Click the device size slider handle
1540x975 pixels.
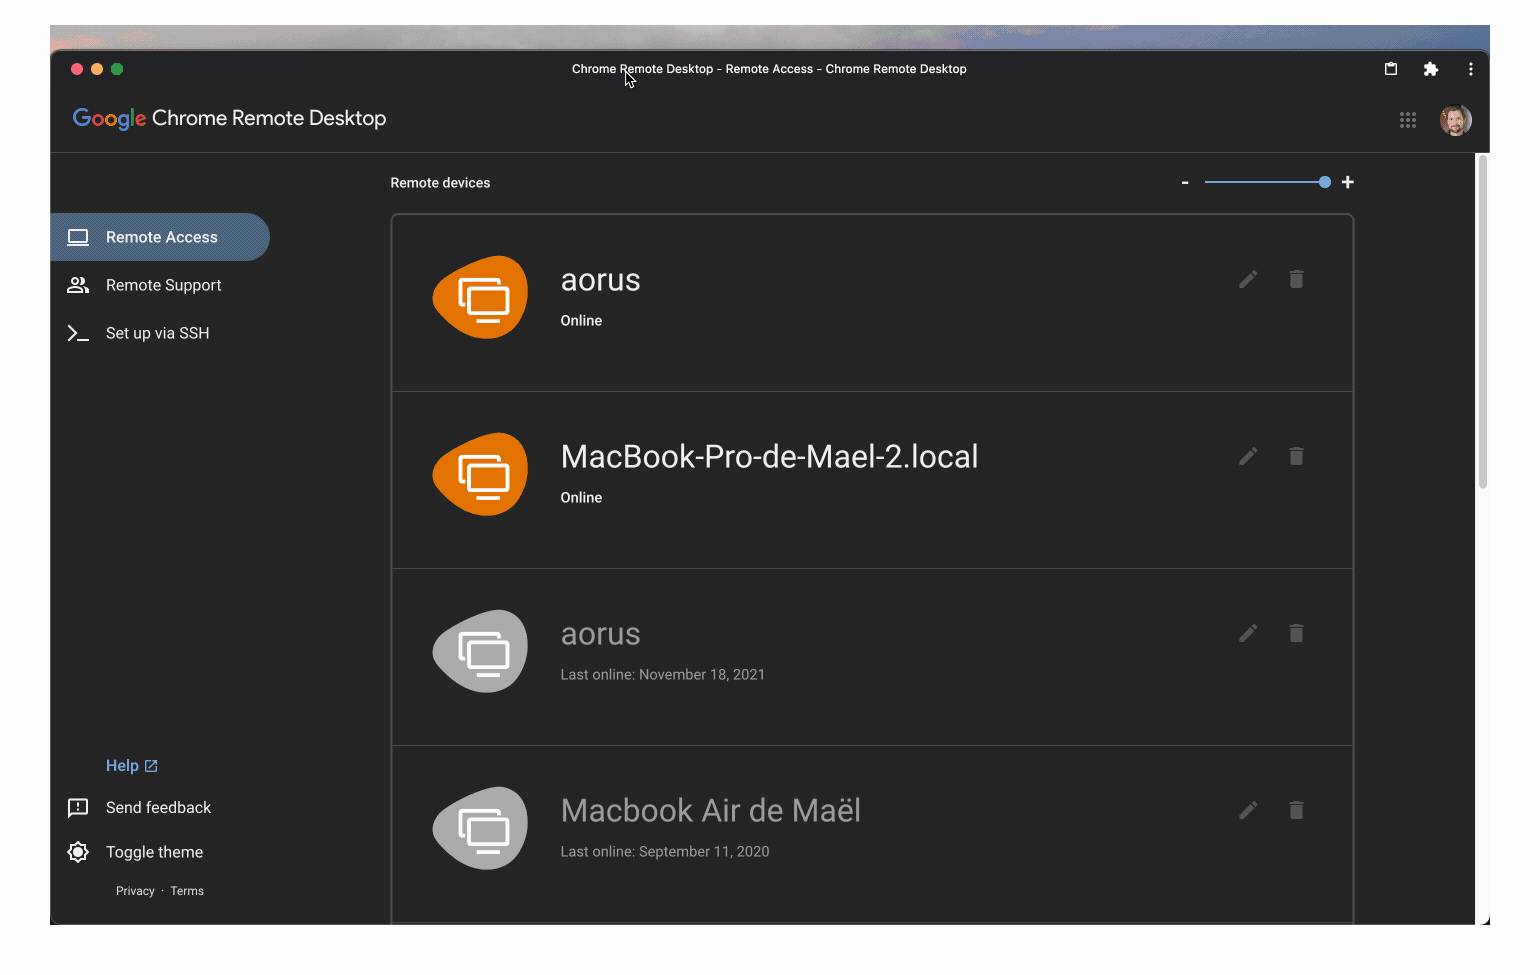tap(1325, 182)
